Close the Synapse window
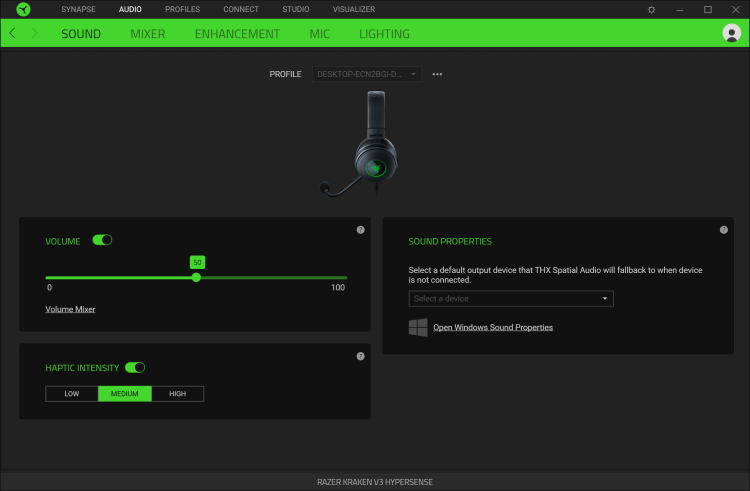 click(736, 10)
